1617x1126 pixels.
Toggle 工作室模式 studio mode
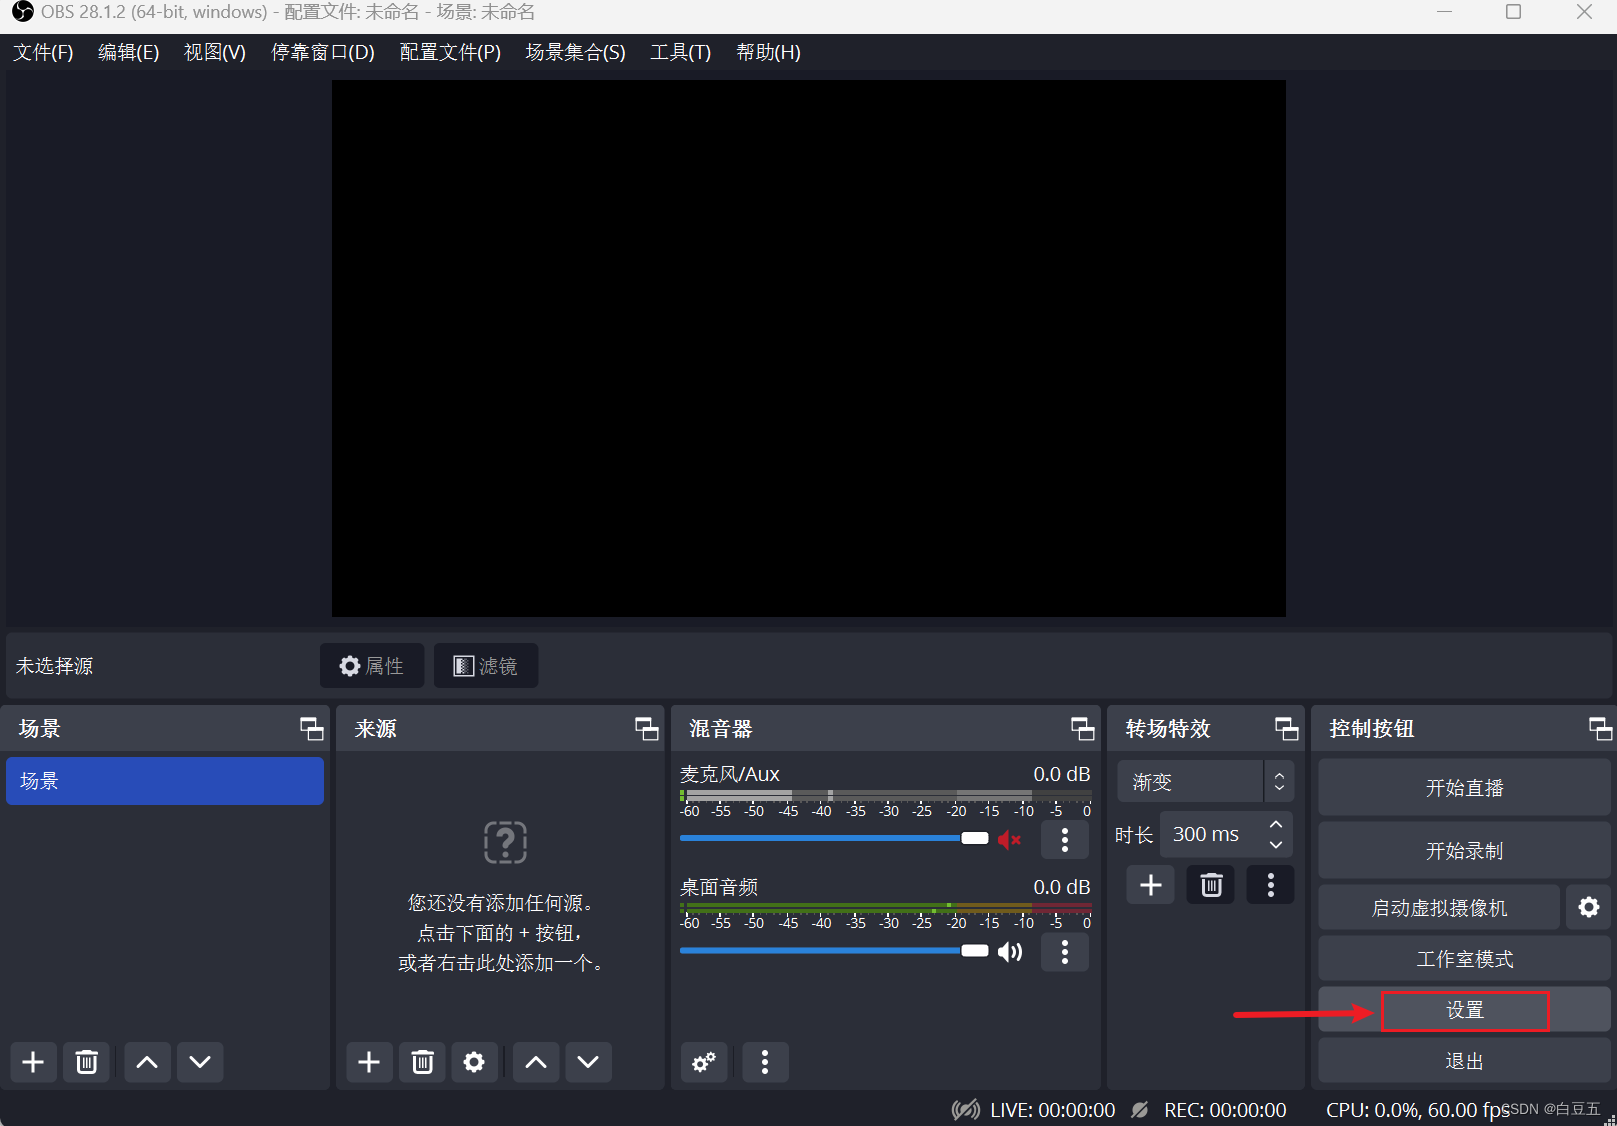(x=1464, y=959)
